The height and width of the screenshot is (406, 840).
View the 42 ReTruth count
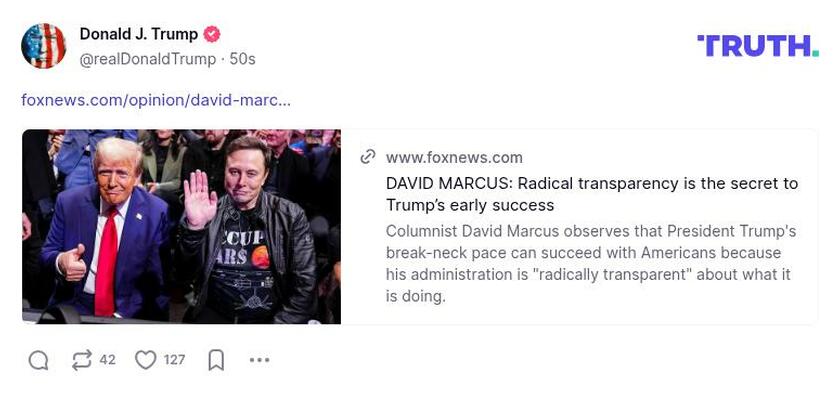pos(107,360)
